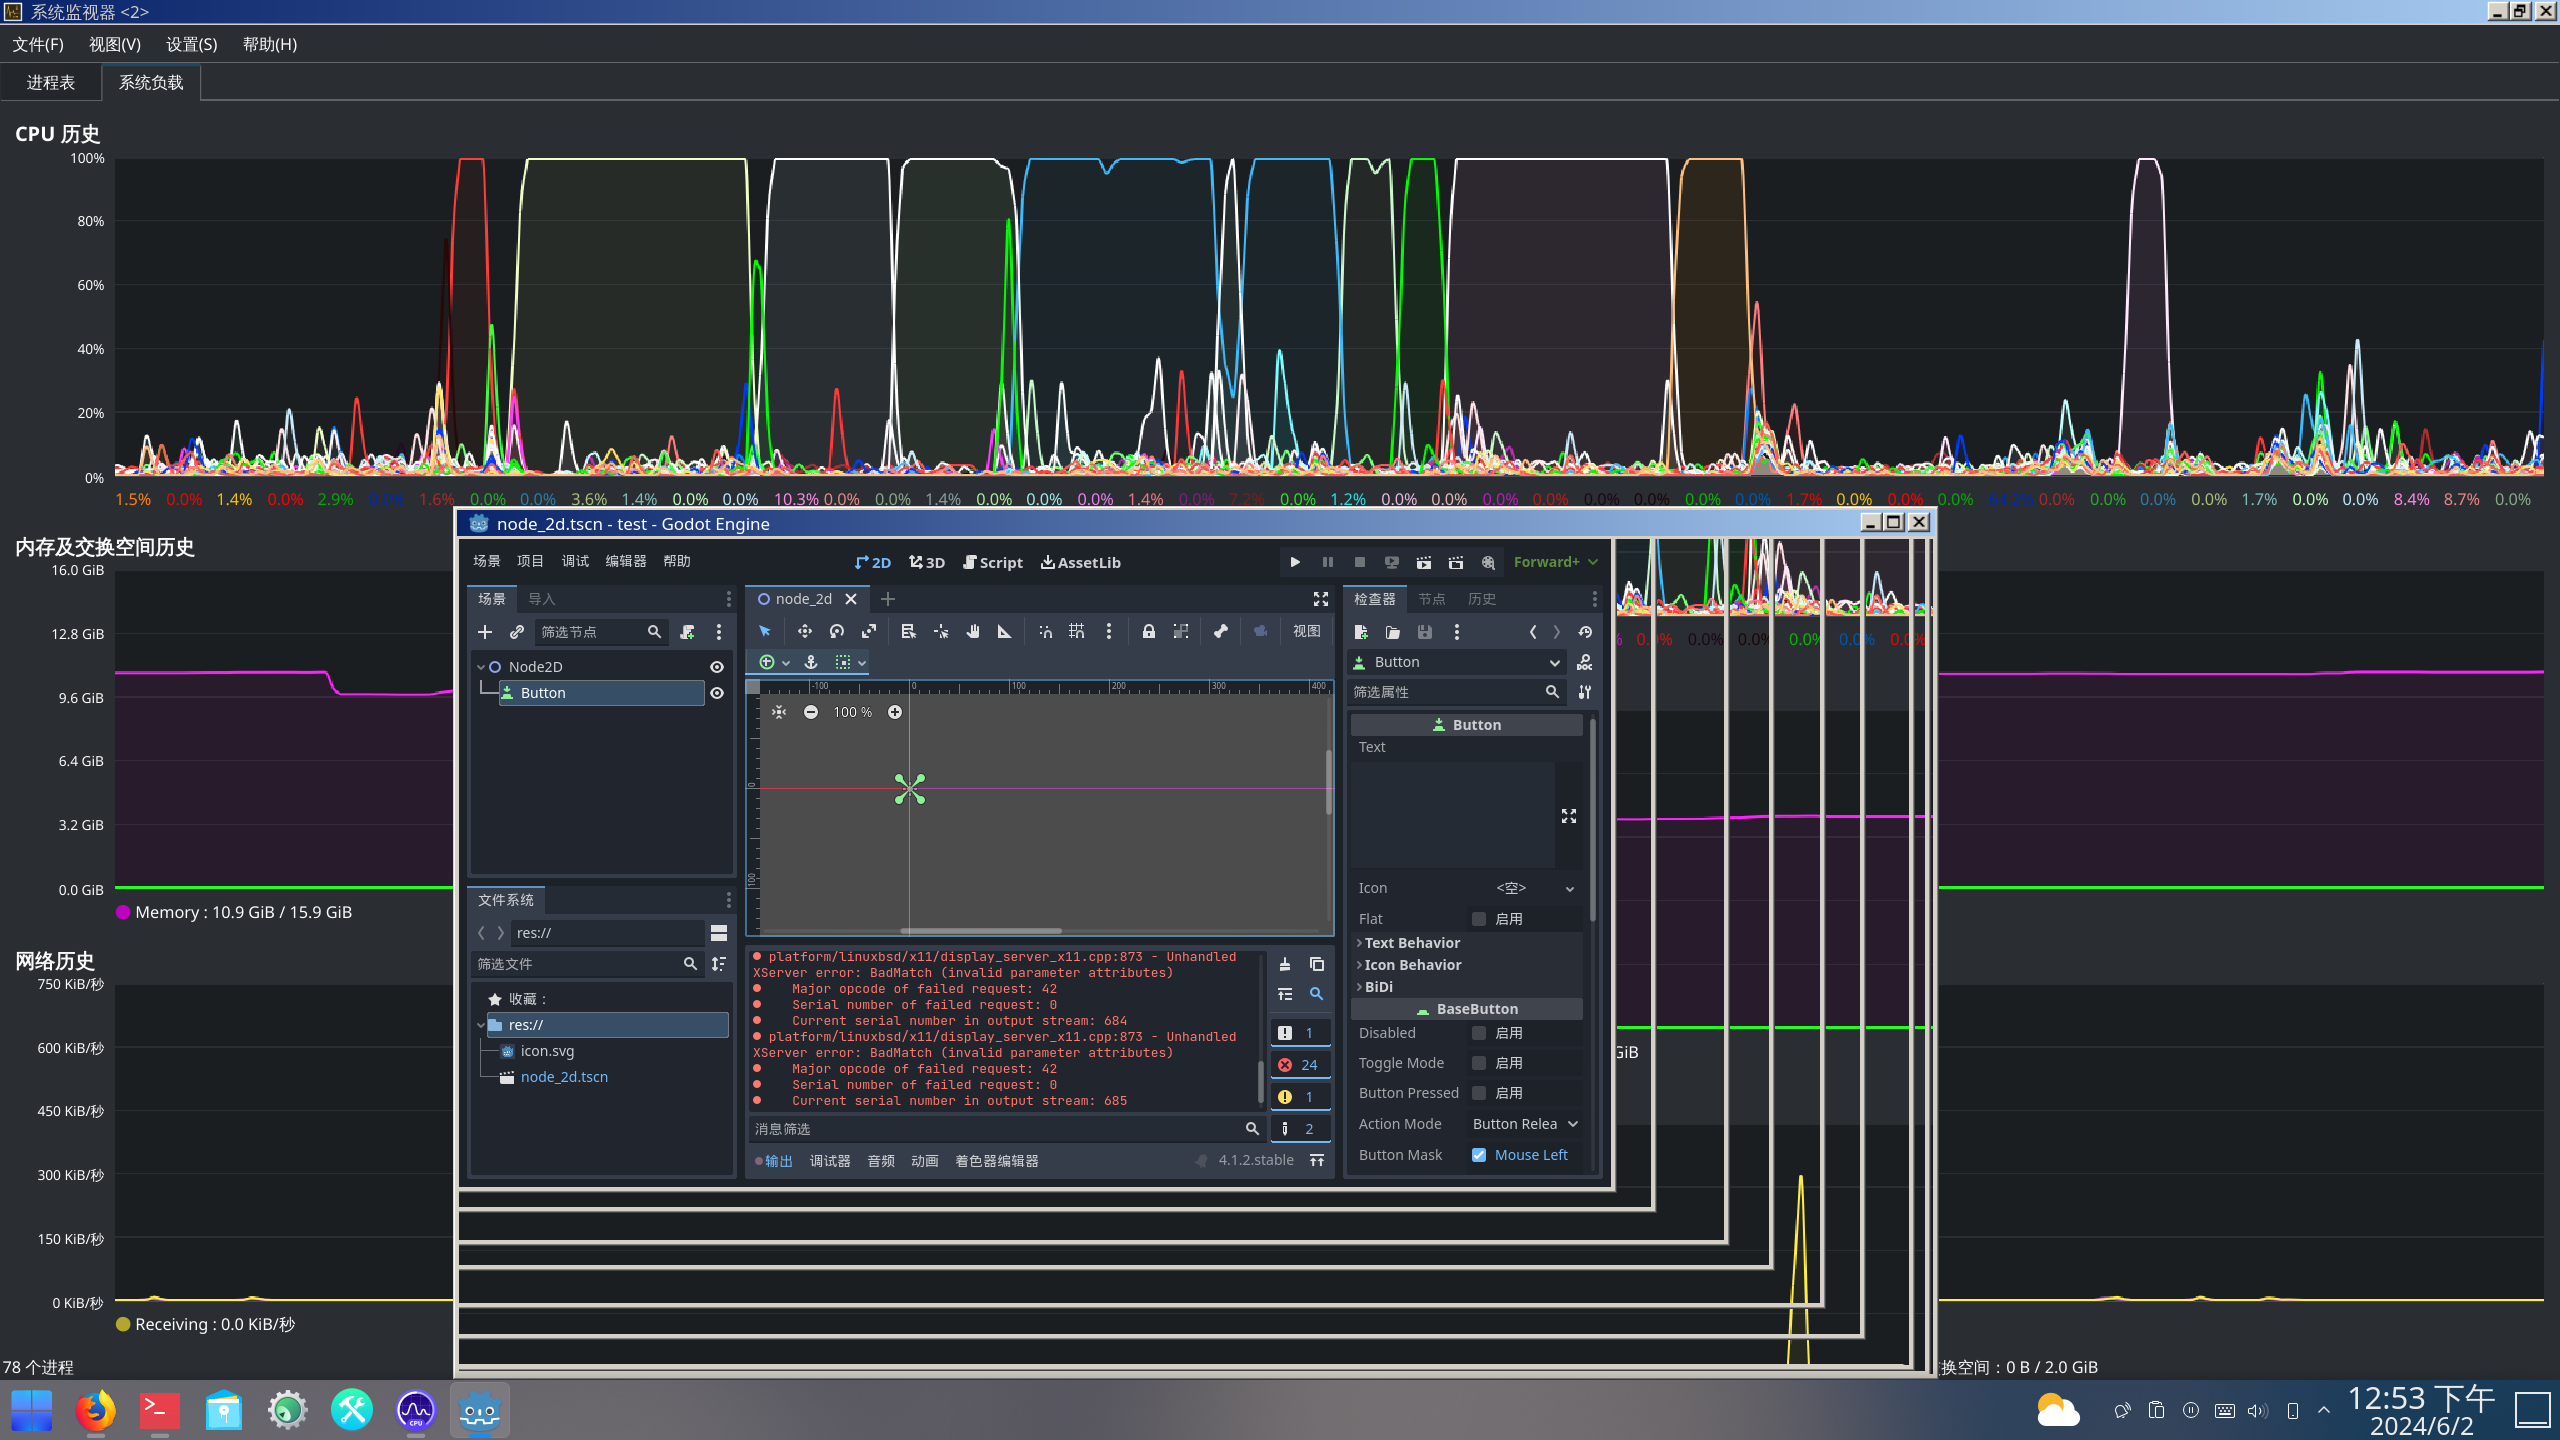Image resolution: width=2560 pixels, height=1440 pixels.
Task: Open Firefox from the taskbar
Action: click(x=95, y=1411)
